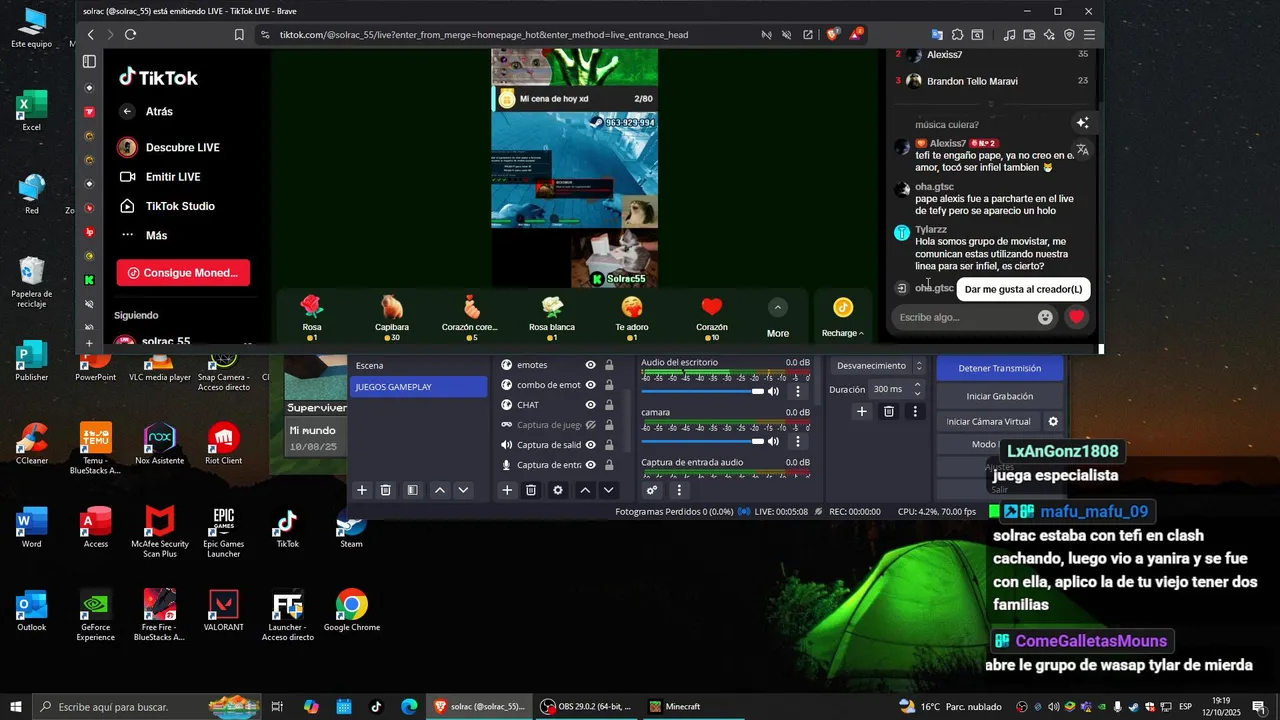Open the transitions three-dot menu
The height and width of the screenshot is (720, 1280).
915,411
